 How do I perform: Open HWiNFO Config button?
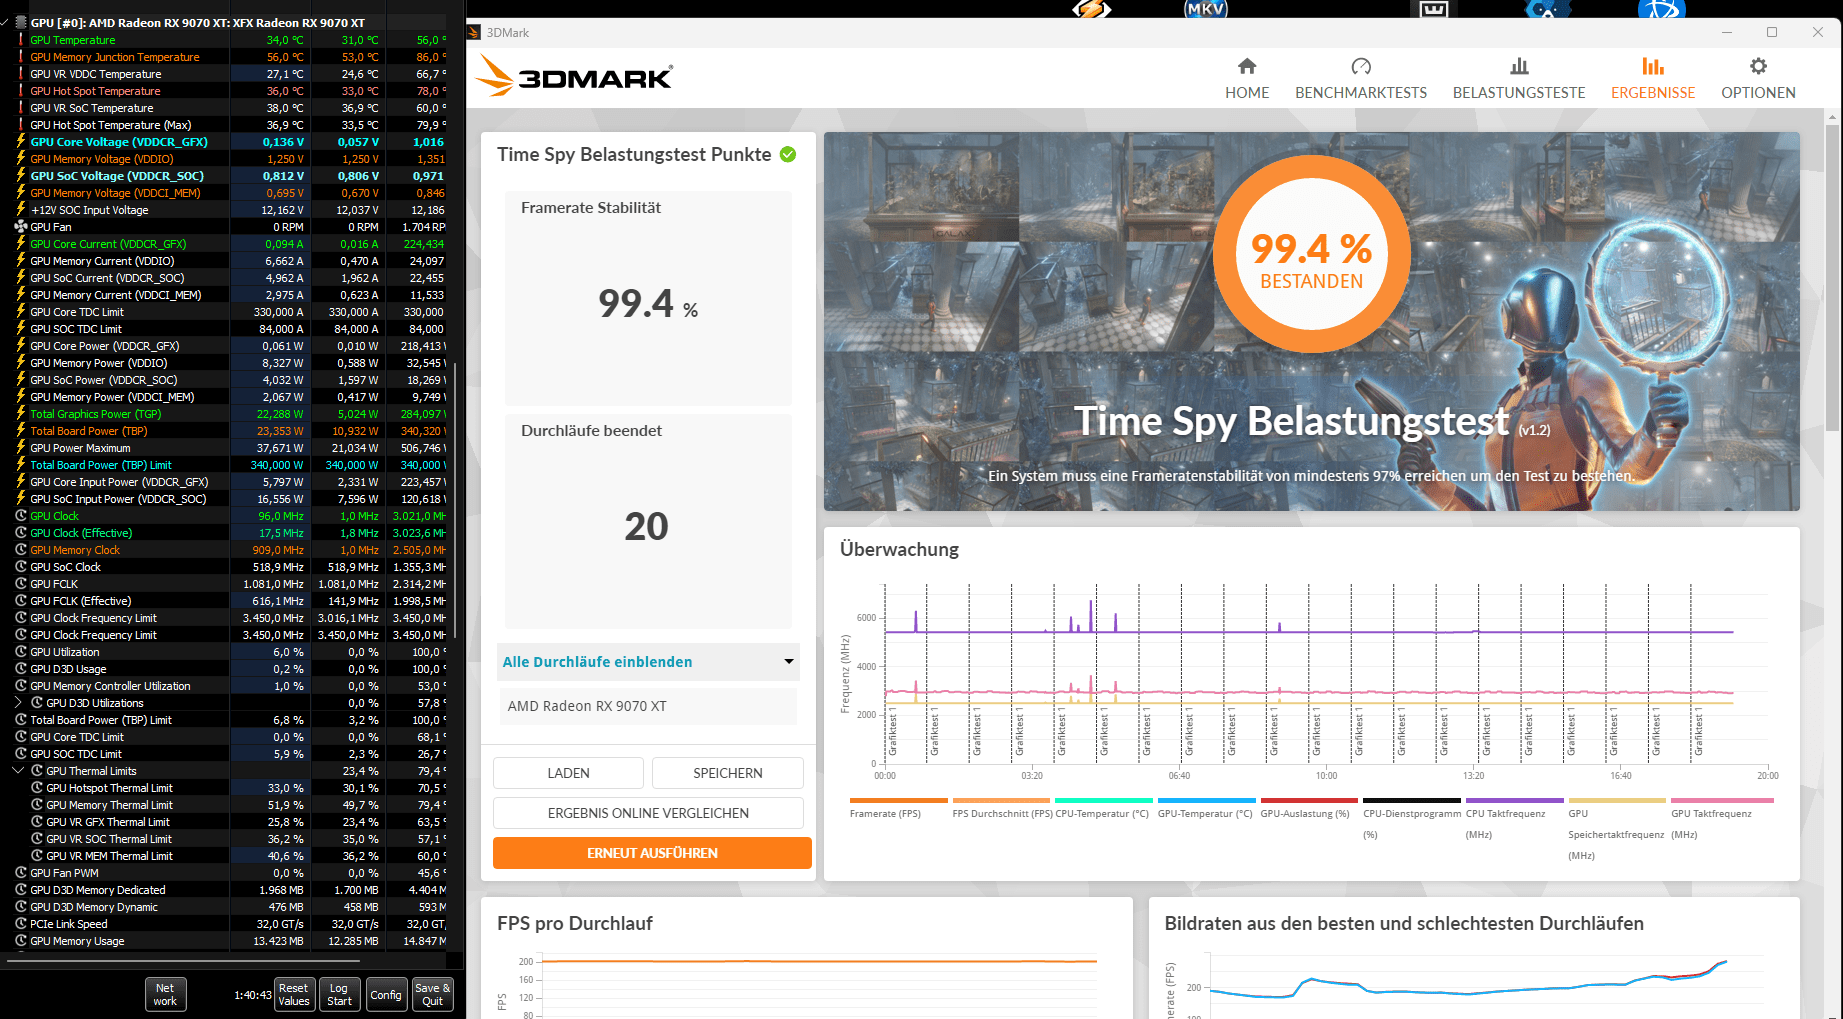[386, 994]
